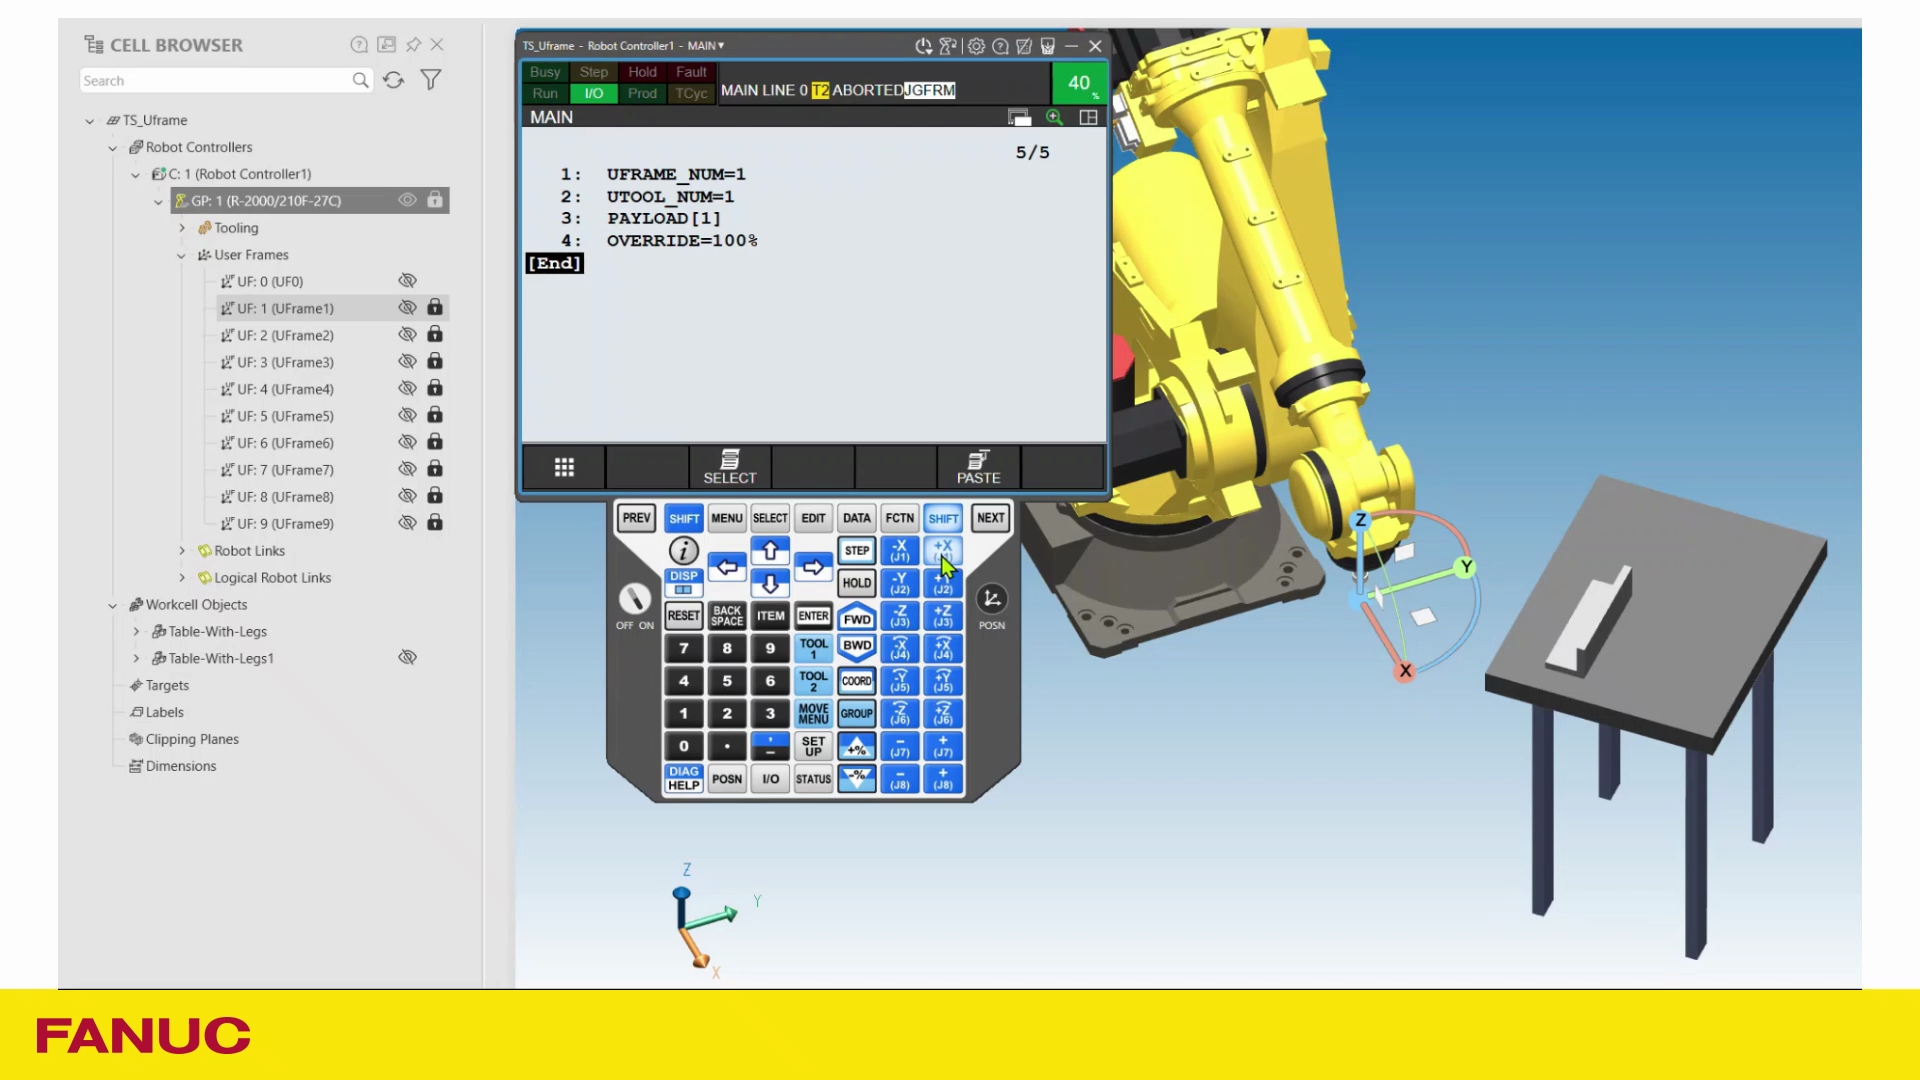This screenshot has height=1080, width=1920.
Task: Toggle the teach pendant OFF/ON switch
Action: pyautogui.click(x=635, y=599)
